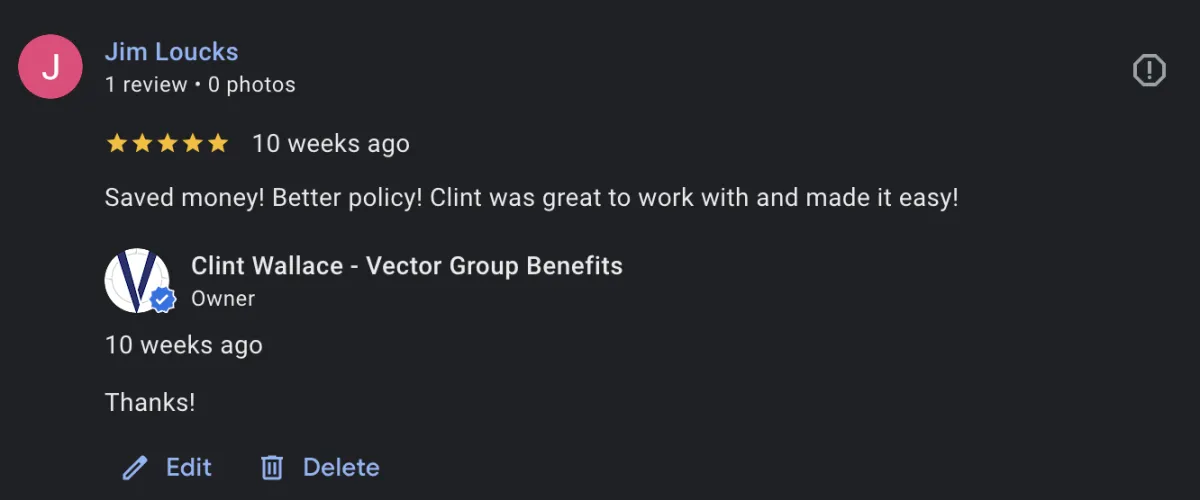Click the first gold rating star
Viewport: 1200px width, 500px height.
click(117, 143)
